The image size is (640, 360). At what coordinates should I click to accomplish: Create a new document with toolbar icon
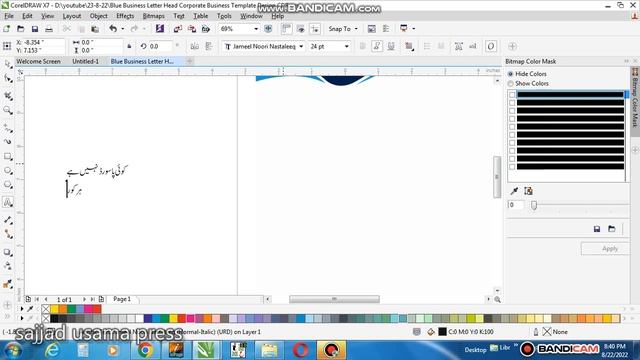coord(7,29)
